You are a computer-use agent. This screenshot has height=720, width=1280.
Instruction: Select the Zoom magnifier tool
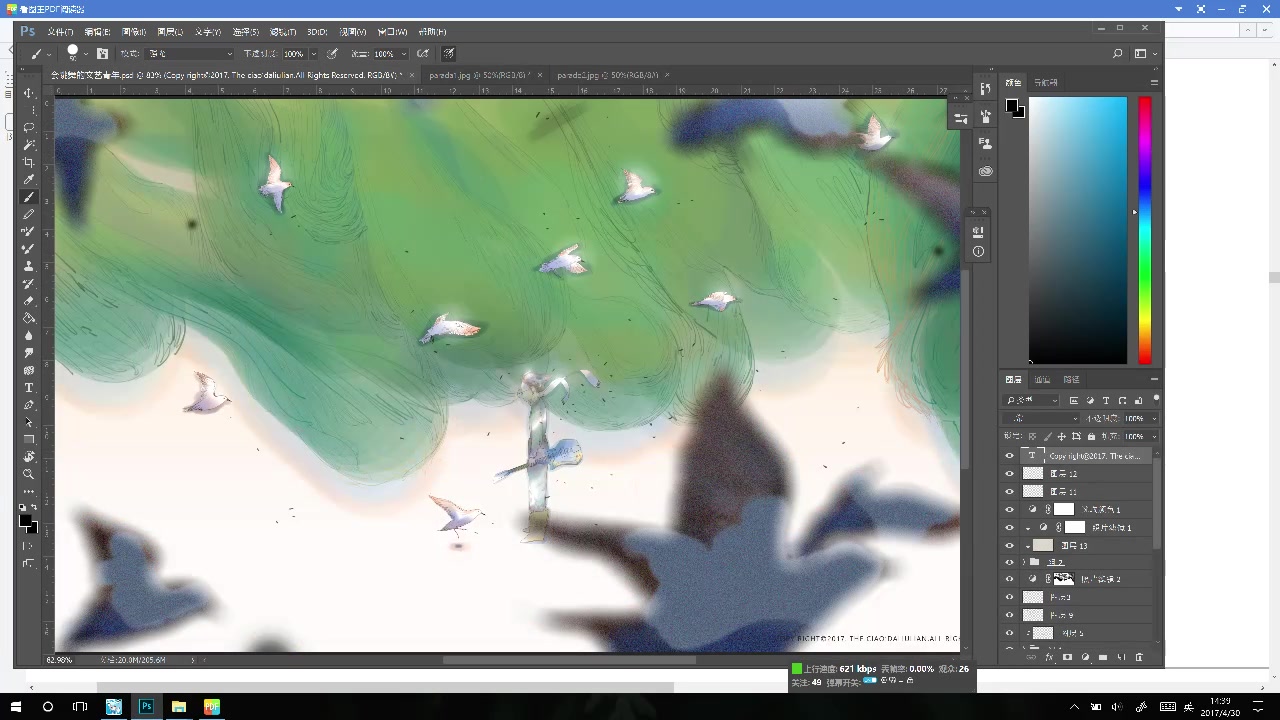click(29, 474)
